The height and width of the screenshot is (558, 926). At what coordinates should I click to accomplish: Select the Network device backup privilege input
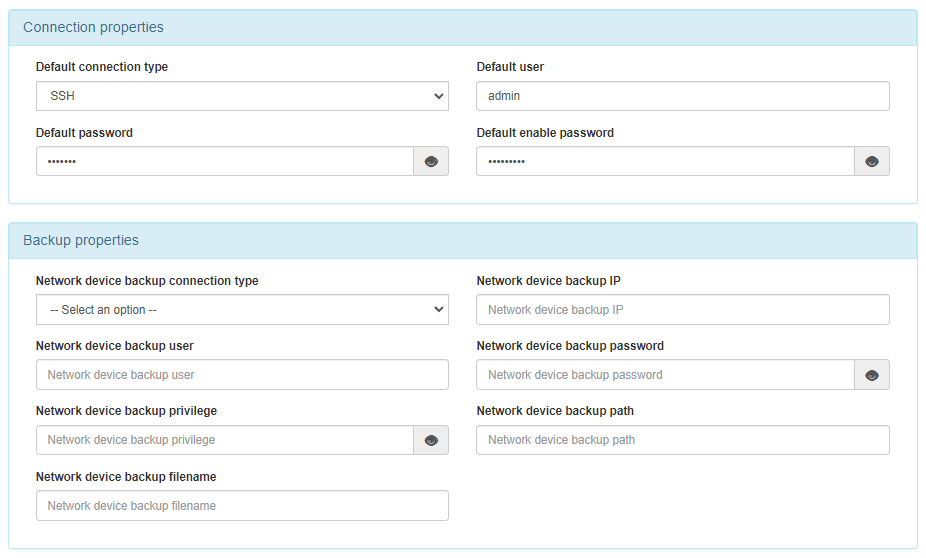[225, 440]
